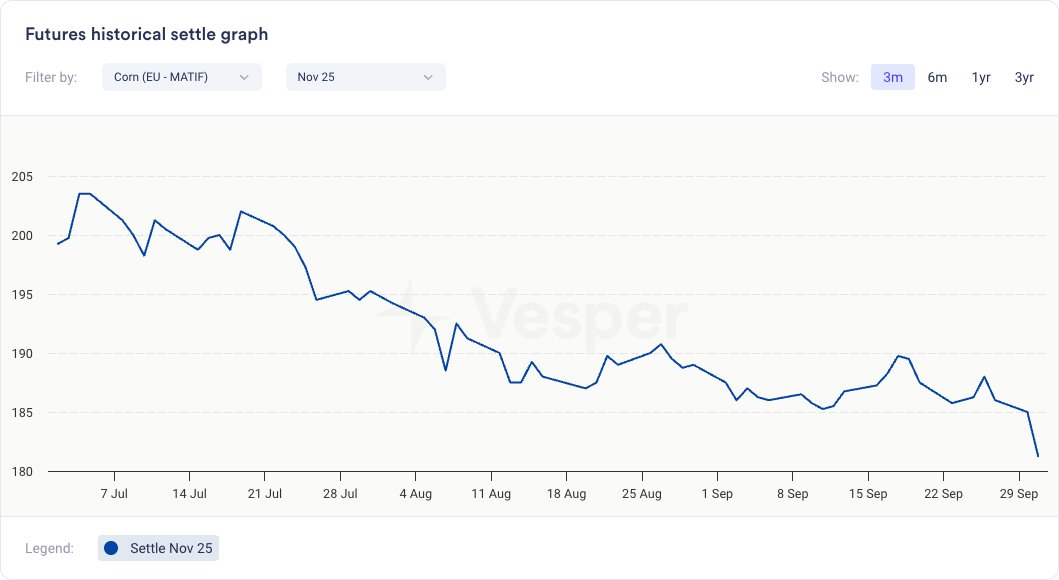Switch the graph to 6m range
Image resolution: width=1059 pixels, height=580 pixels.
(x=937, y=77)
